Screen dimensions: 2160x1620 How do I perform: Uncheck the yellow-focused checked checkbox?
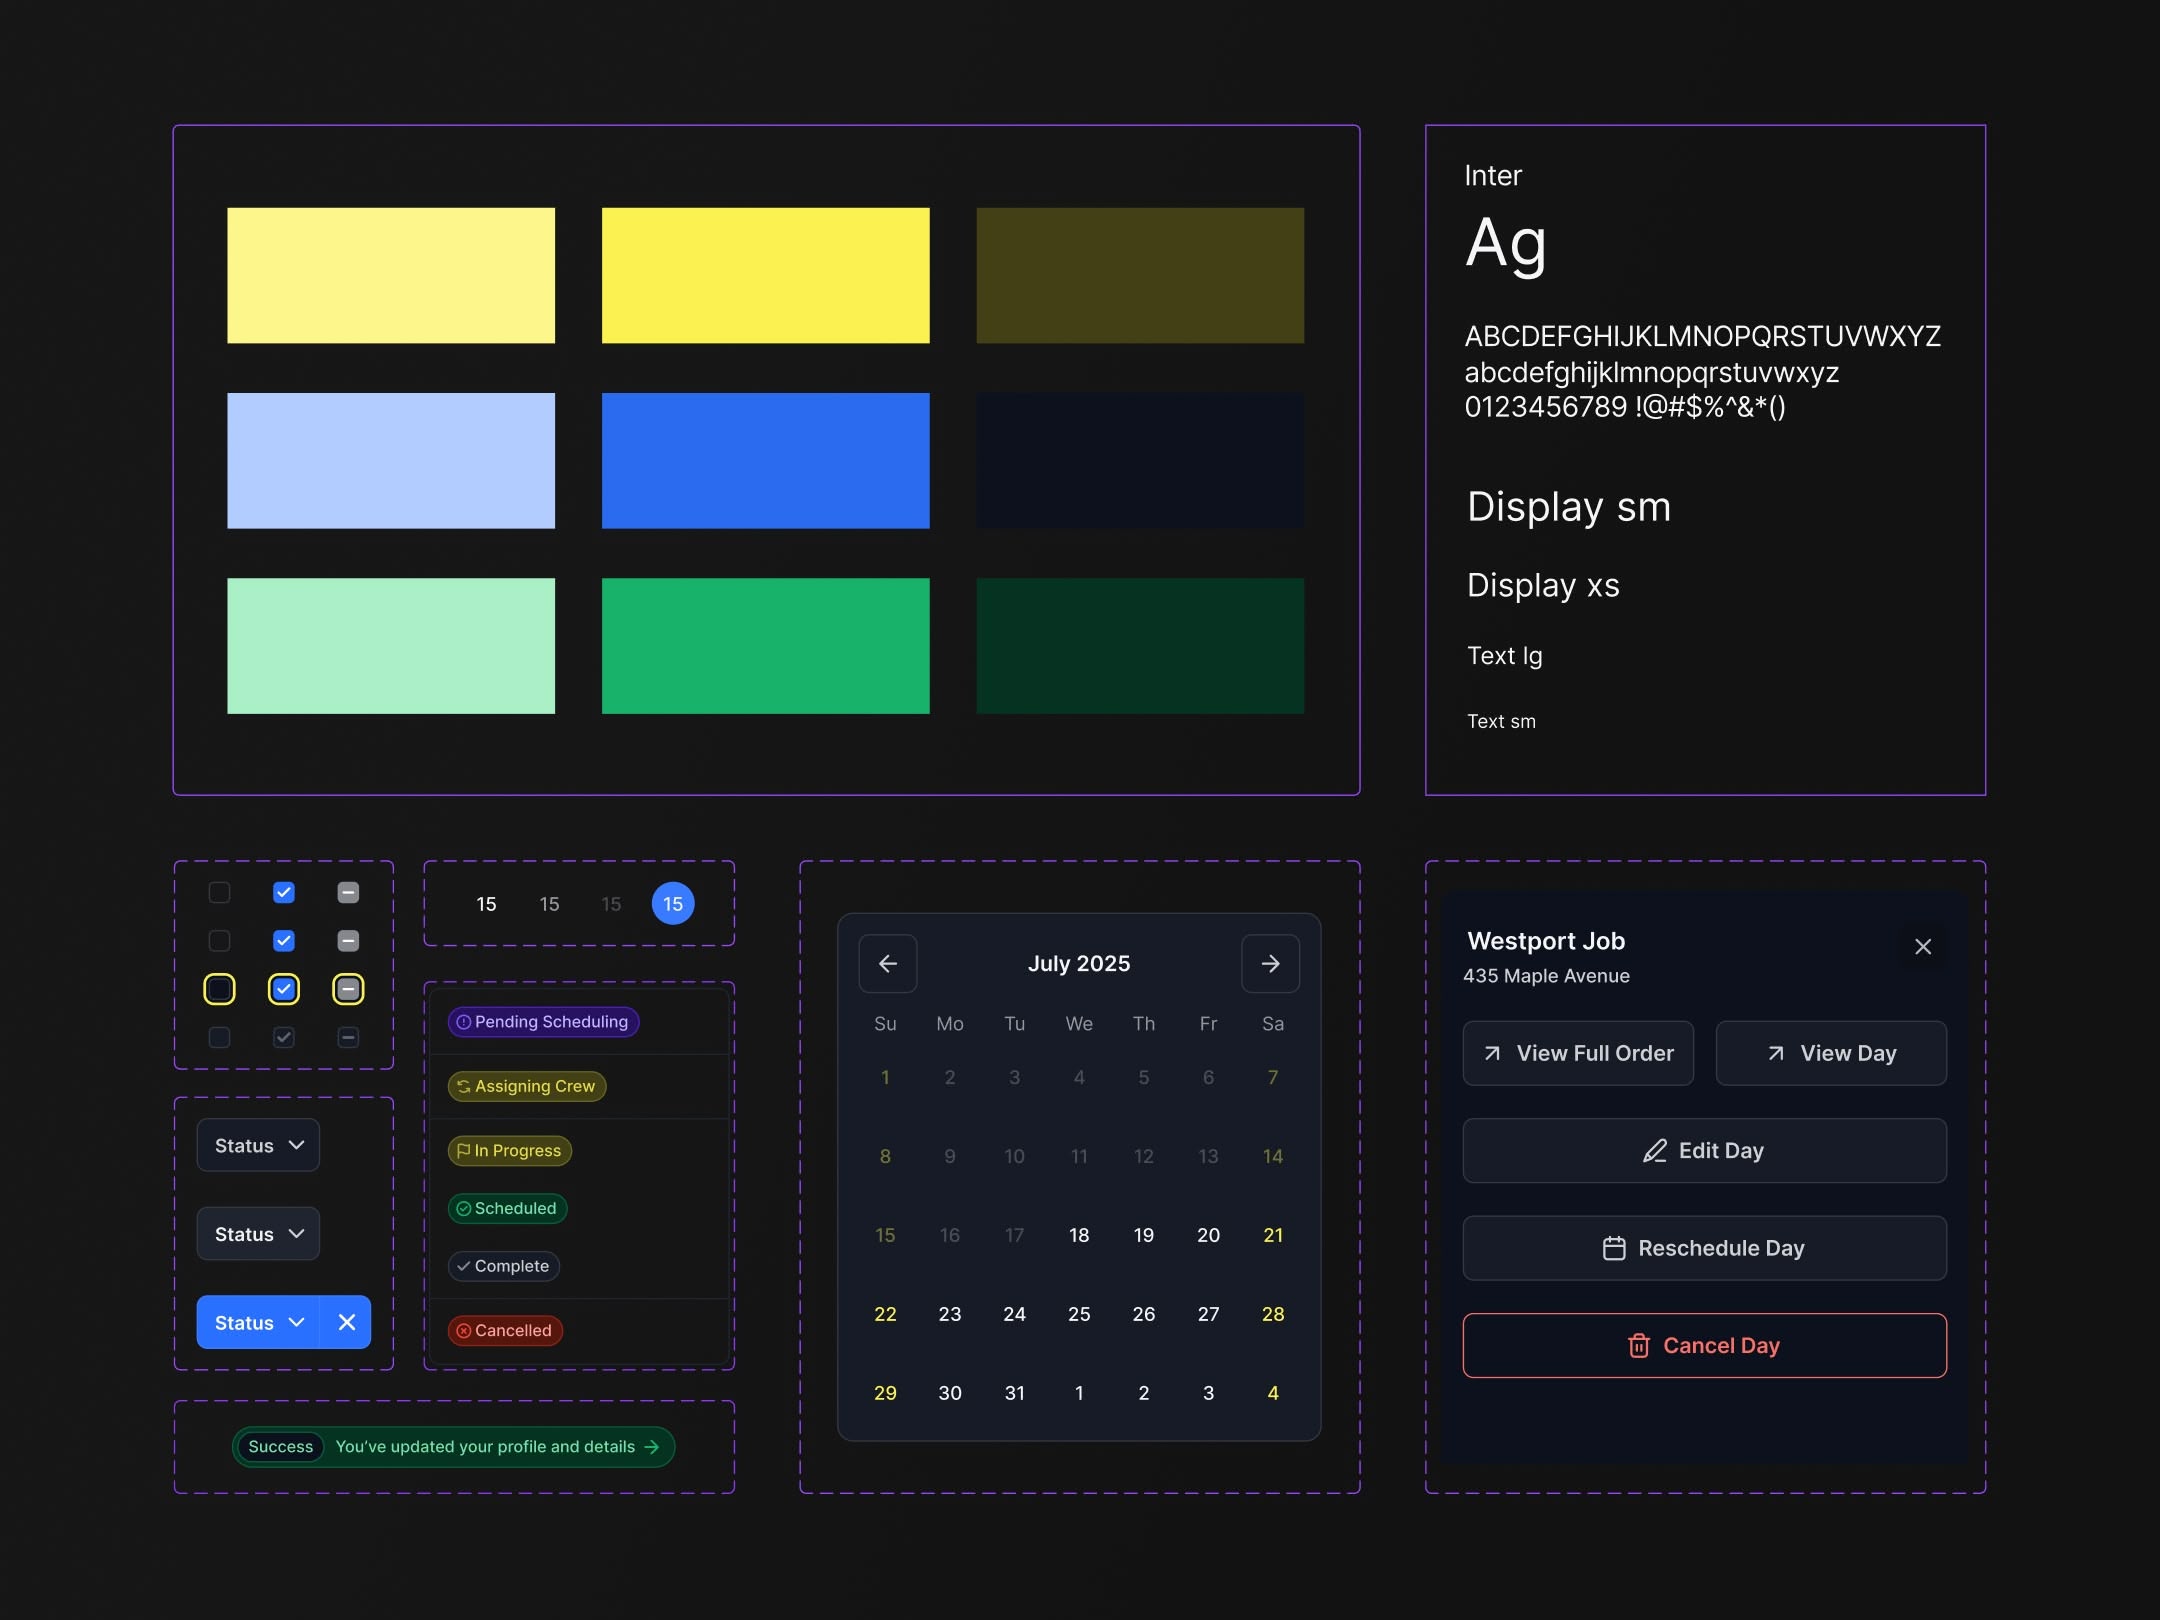[x=284, y=989]
